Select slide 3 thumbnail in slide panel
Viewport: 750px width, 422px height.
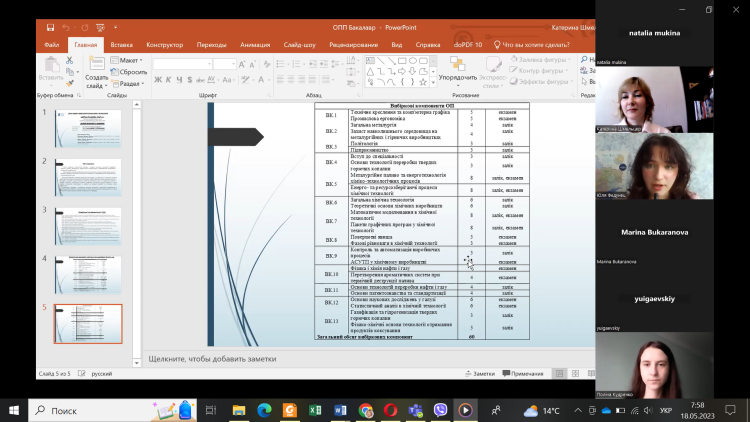click(x=87, y=227)
